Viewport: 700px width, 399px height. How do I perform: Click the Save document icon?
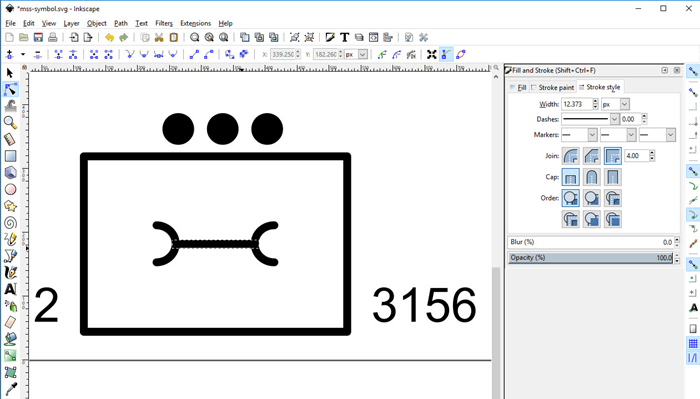tap(38, 37)
